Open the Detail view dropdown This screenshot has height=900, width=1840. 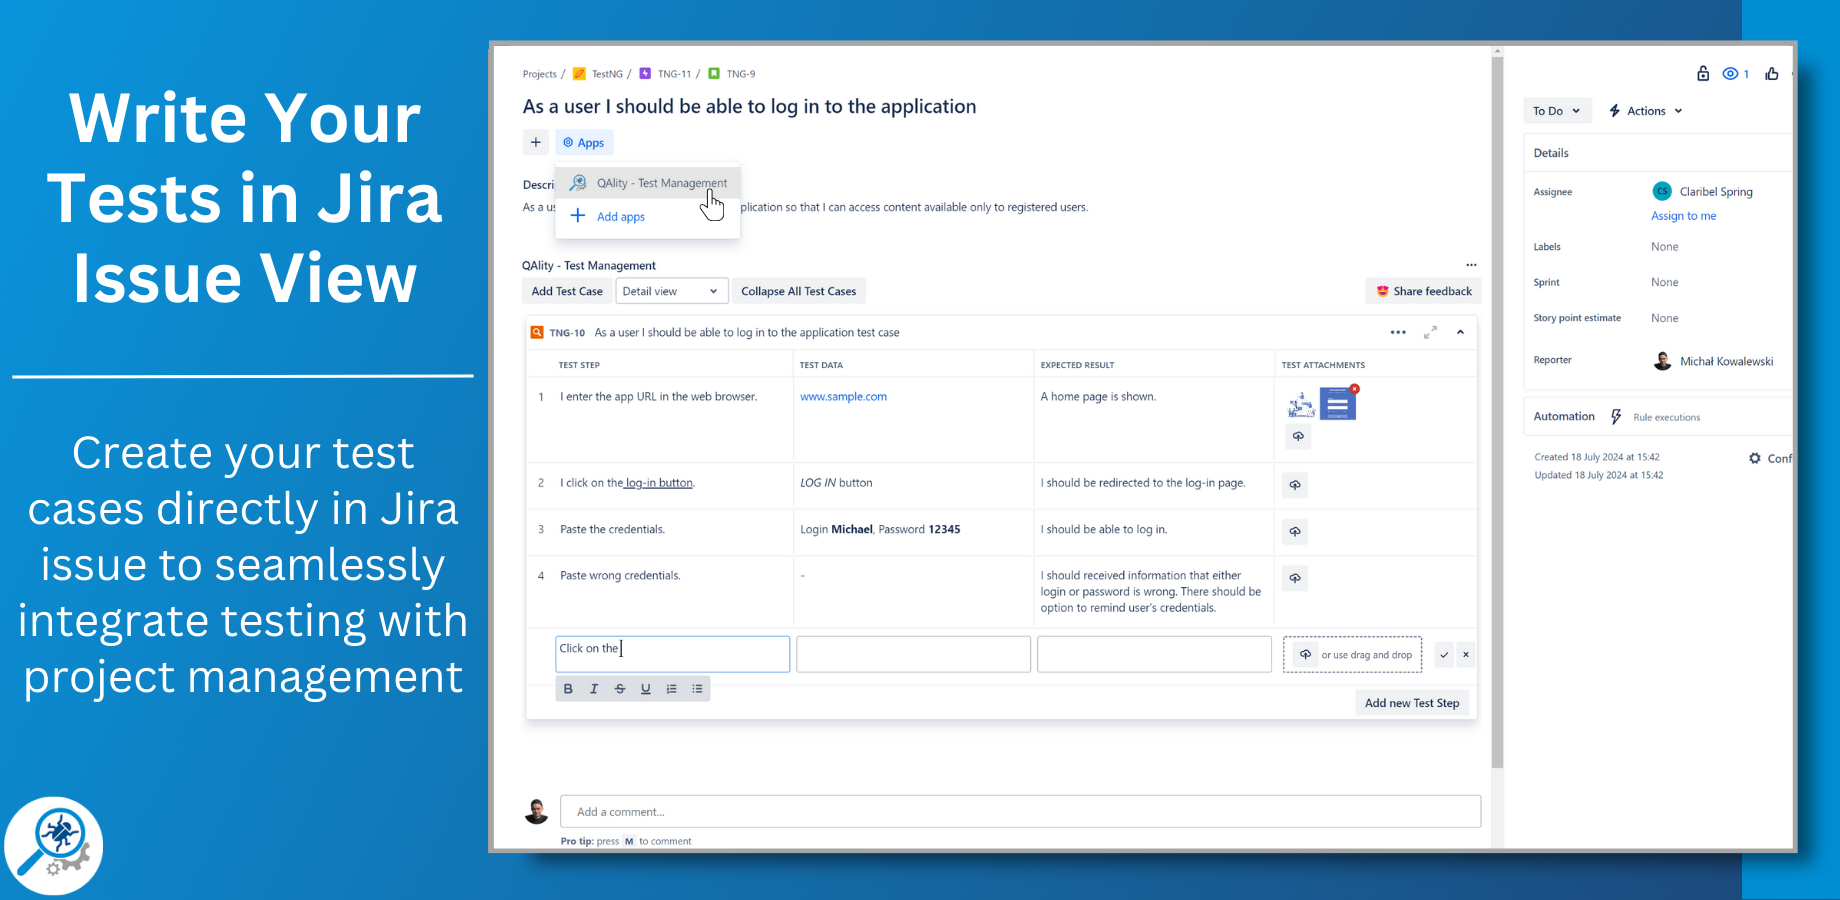coord(671,291)
